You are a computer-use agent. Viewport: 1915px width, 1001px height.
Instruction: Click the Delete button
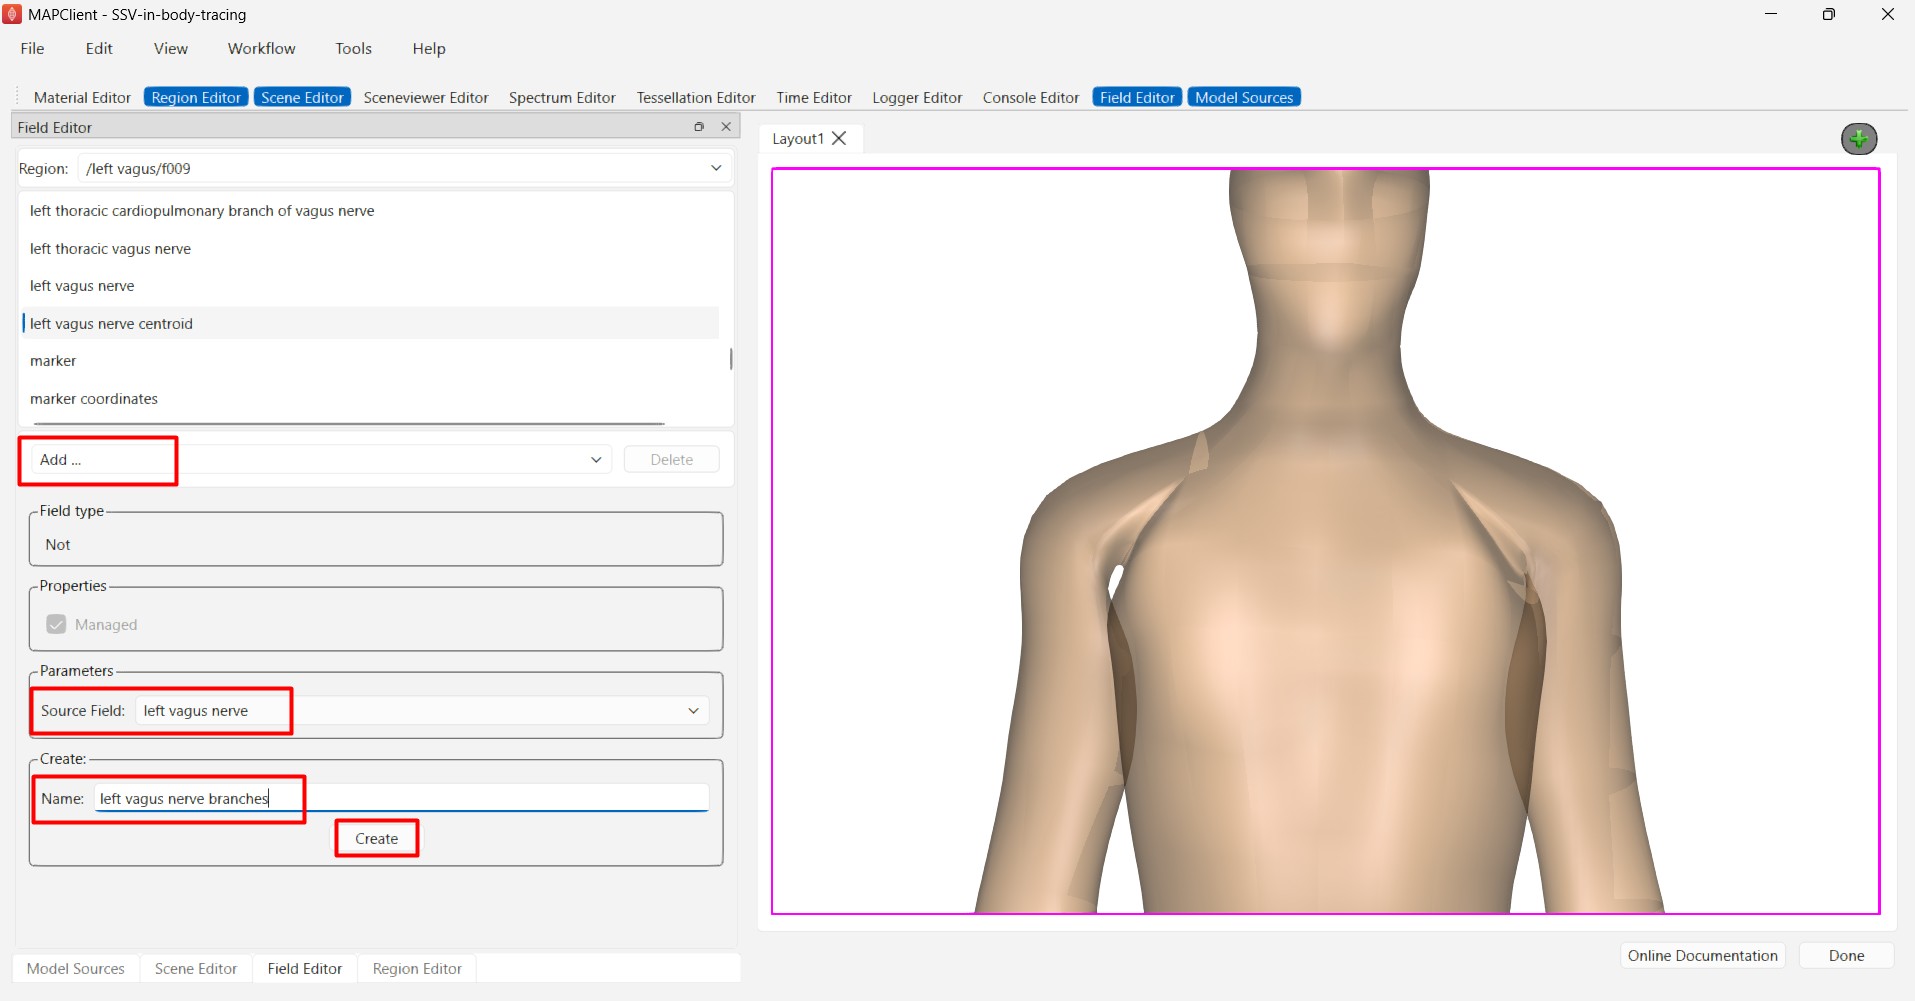(x=672, y=460)
